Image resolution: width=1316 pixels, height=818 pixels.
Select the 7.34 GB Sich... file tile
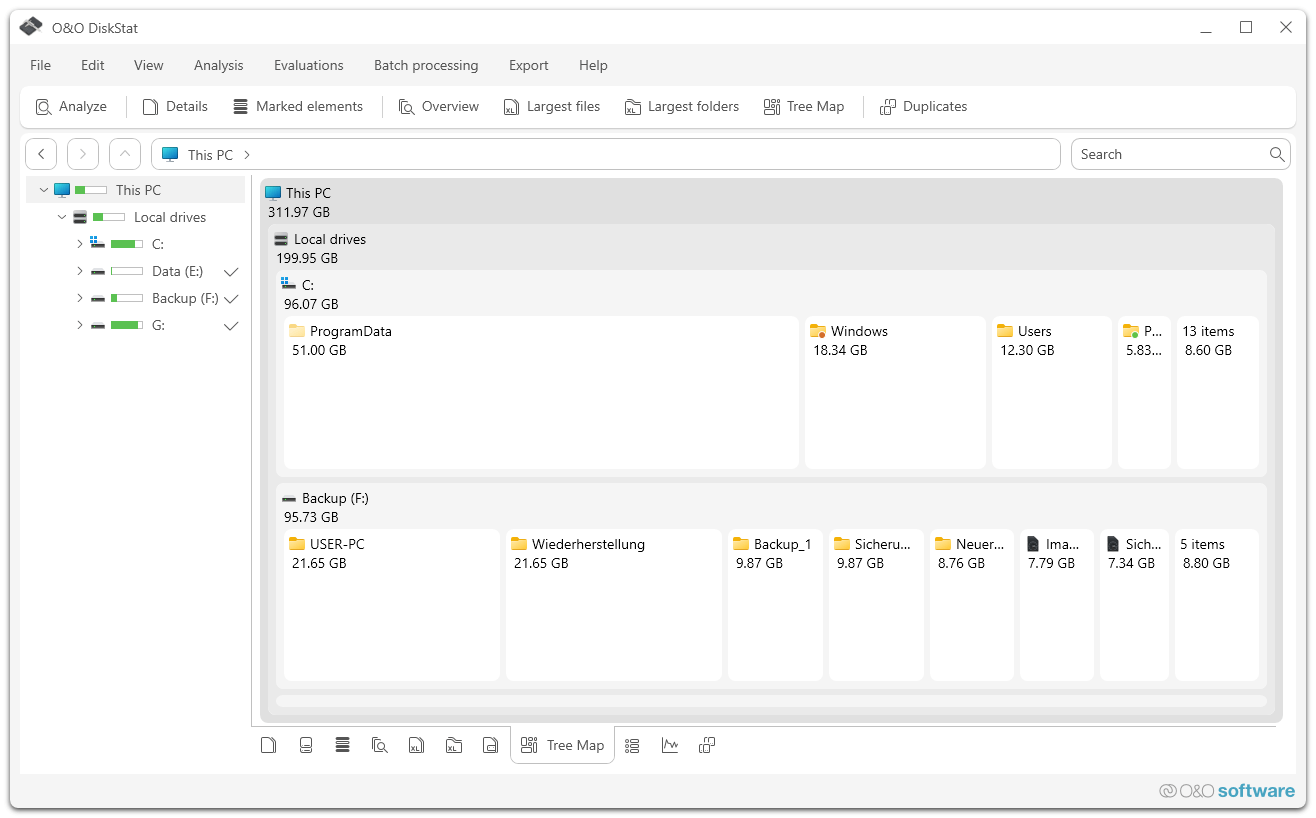pos(1134,605)
